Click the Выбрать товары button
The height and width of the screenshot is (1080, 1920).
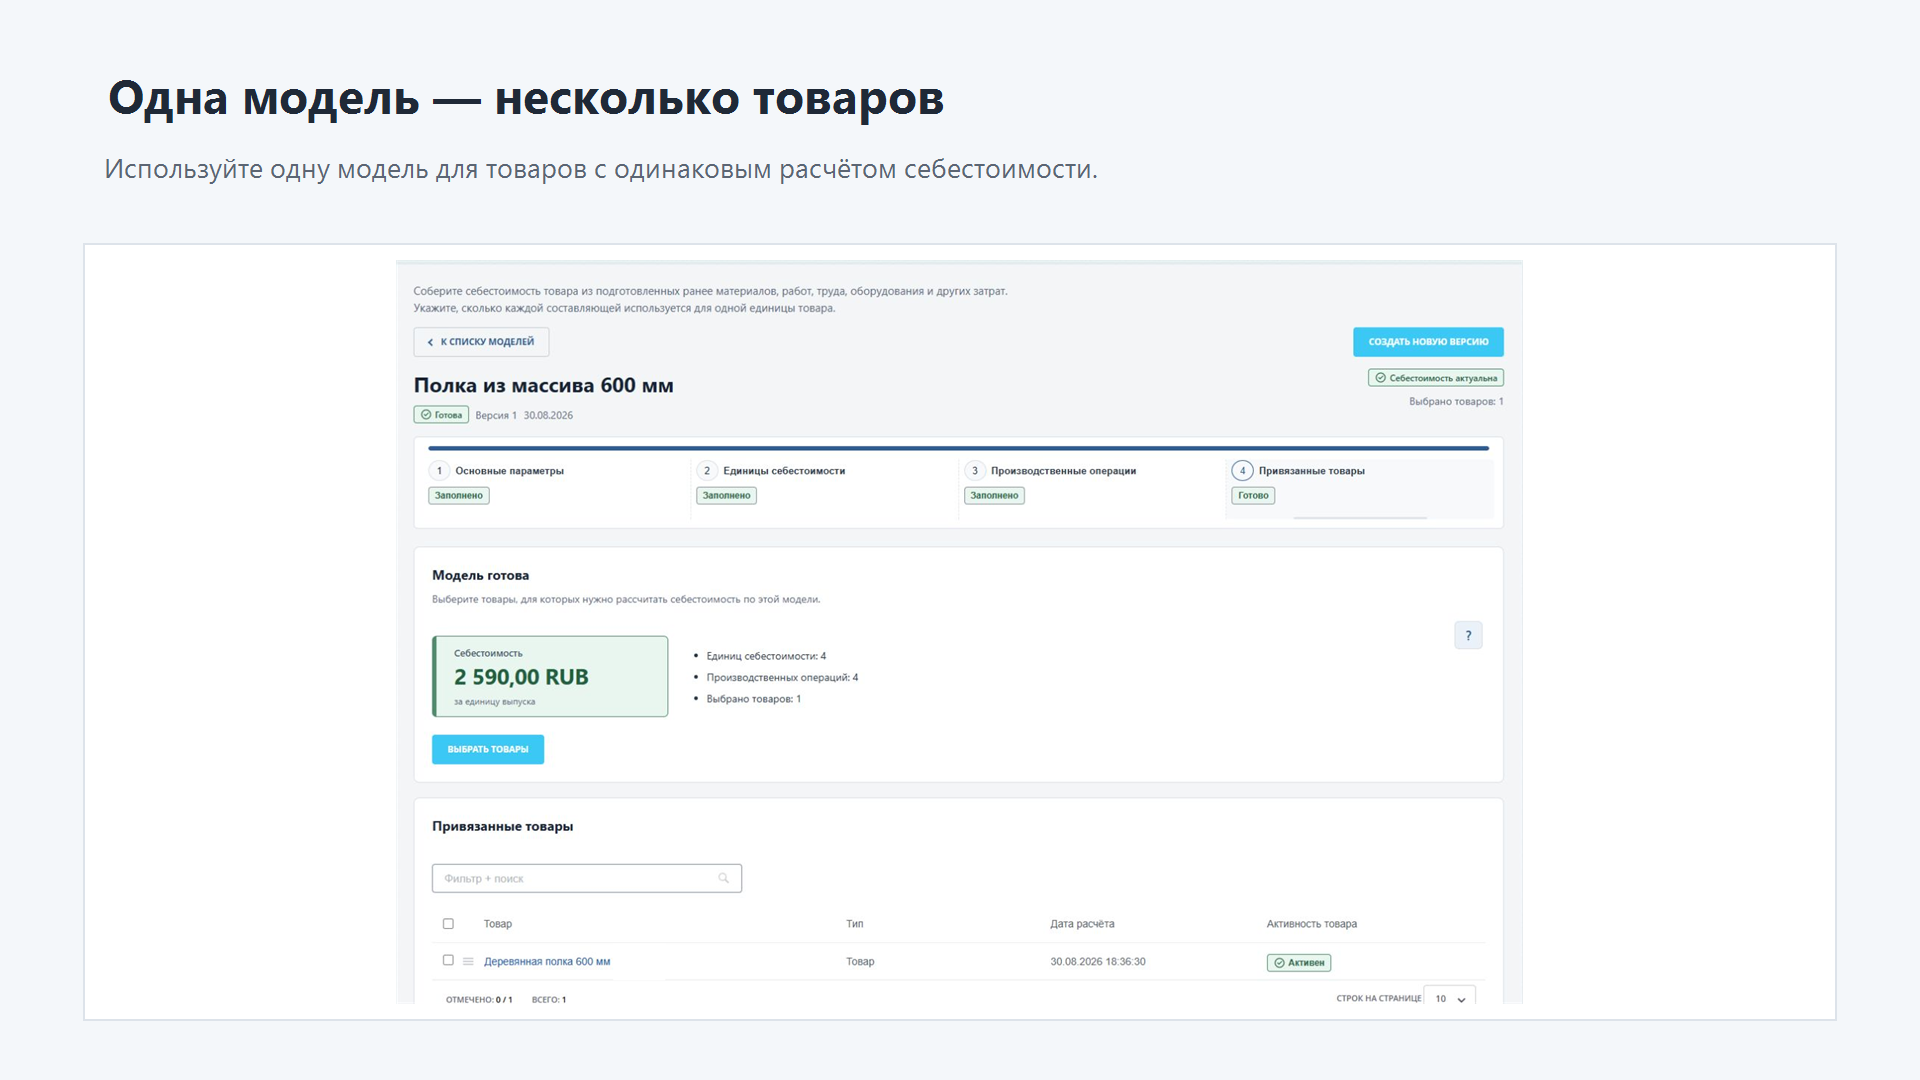pos(488,749)
